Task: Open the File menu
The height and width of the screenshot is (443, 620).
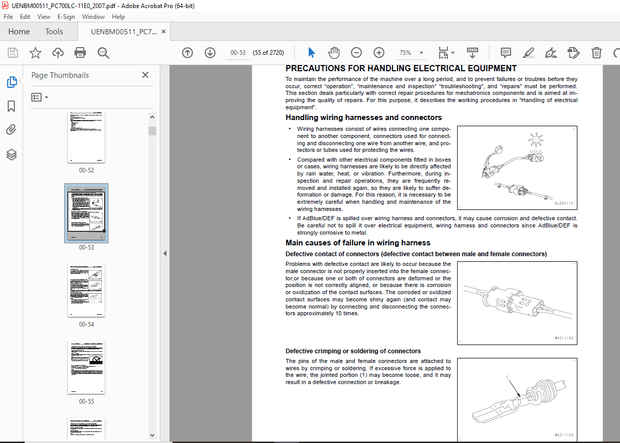Action: pos(8,17)
